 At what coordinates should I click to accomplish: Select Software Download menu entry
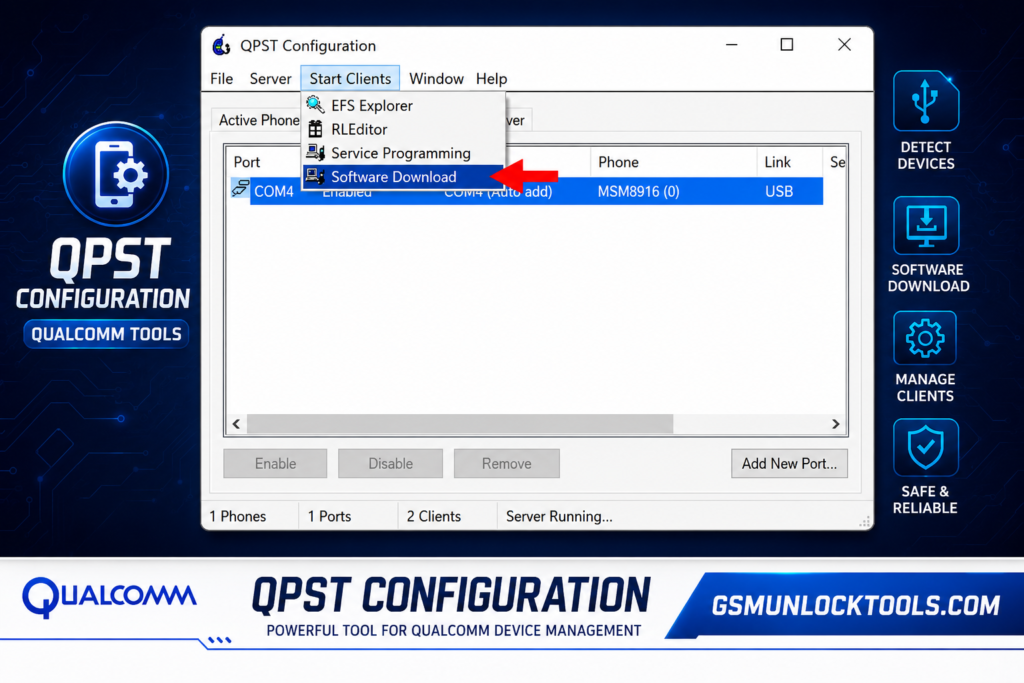[x=402, y=177]
